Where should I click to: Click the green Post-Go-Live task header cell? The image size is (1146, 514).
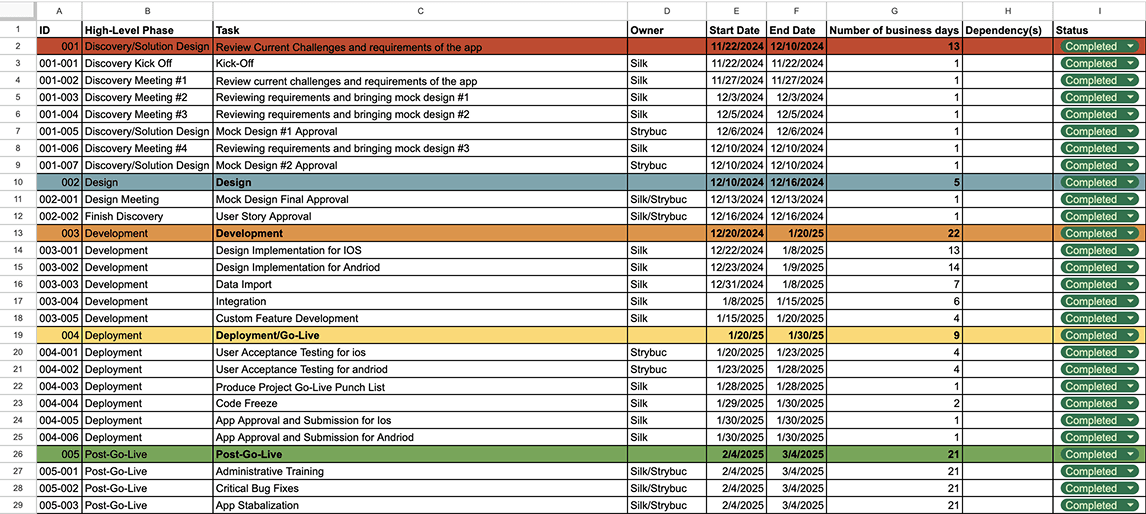[420, 454]
